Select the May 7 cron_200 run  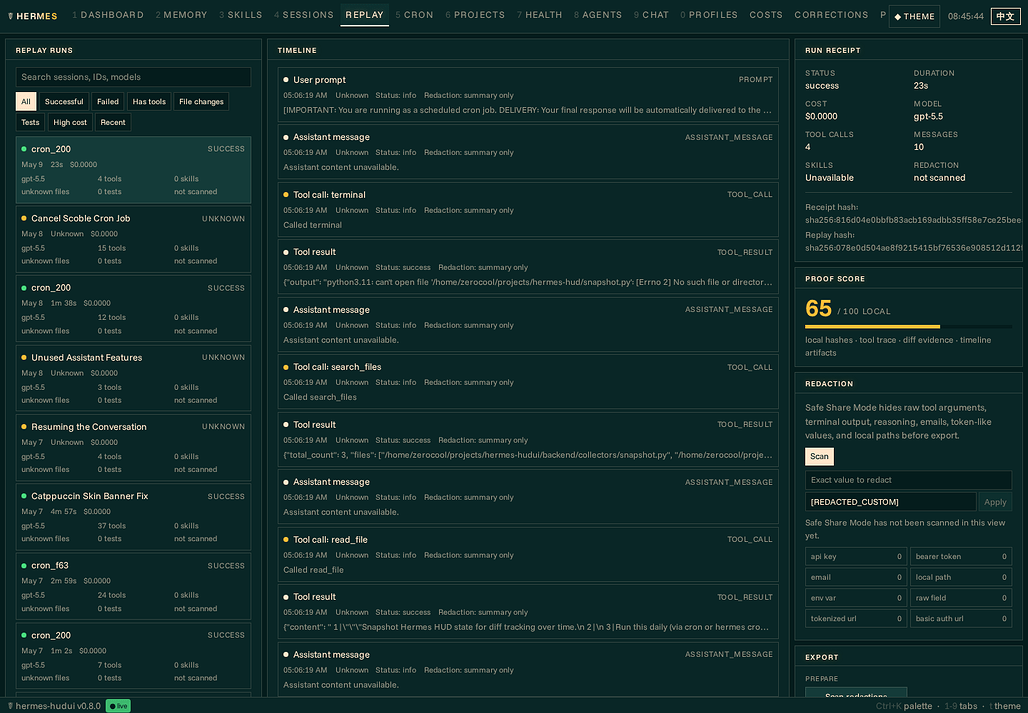(x=133, y=656)
